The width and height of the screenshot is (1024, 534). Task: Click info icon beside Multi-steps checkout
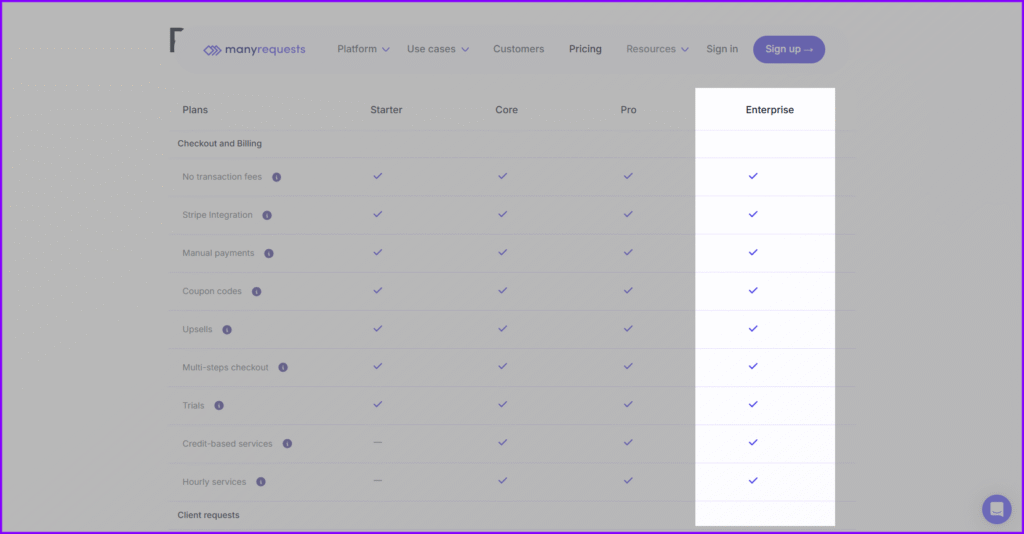(x=283, y=368)
